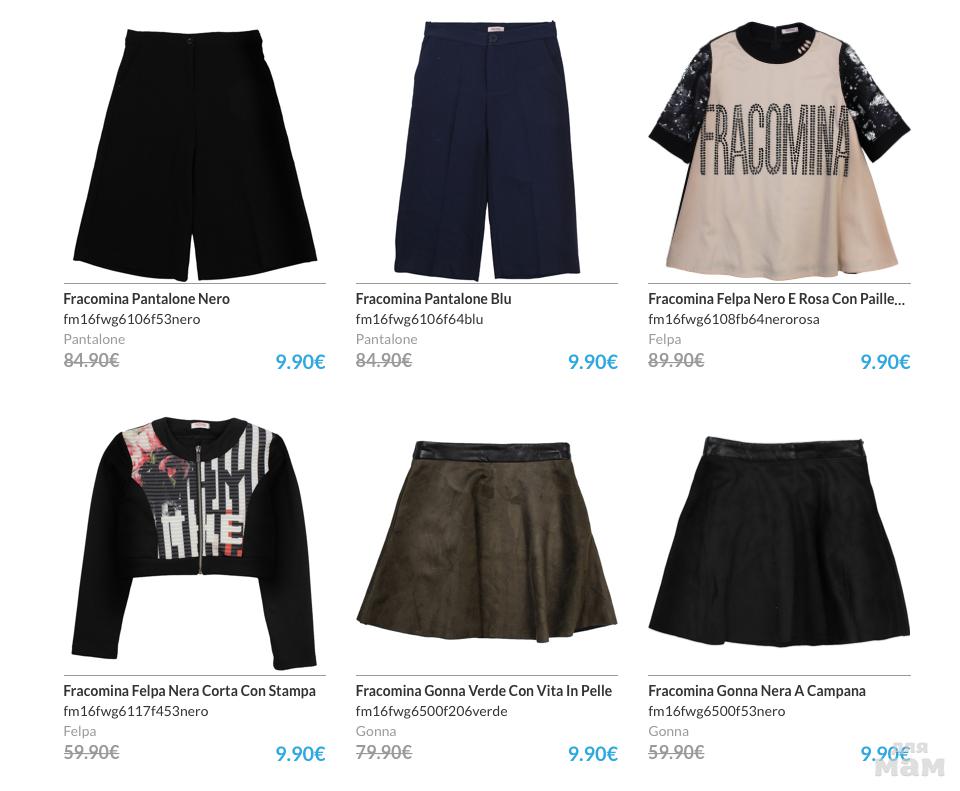Click product code fm16fwg6500f206verde
960x791 pixels.
click(x=432, y=711)
